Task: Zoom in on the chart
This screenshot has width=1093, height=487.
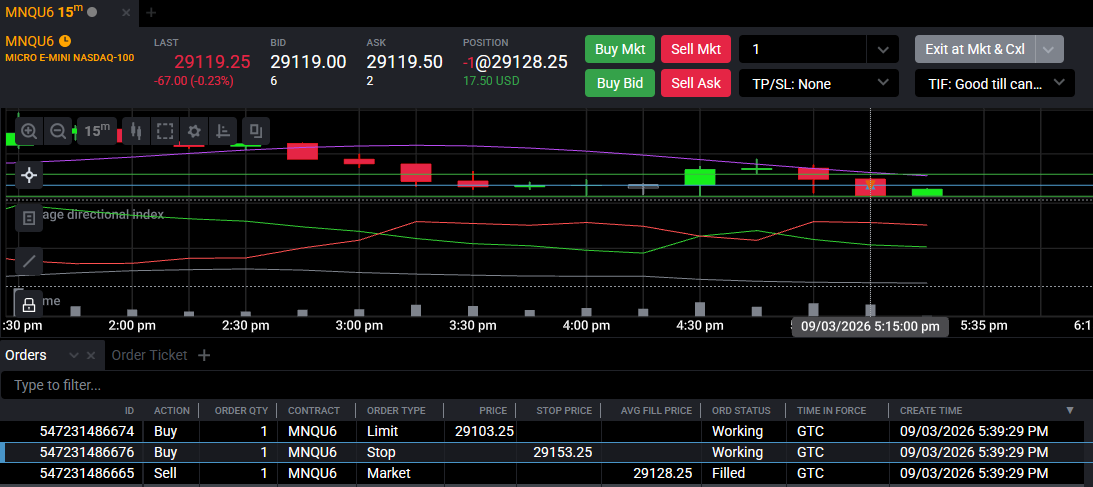Action: (x=29, y=131)
